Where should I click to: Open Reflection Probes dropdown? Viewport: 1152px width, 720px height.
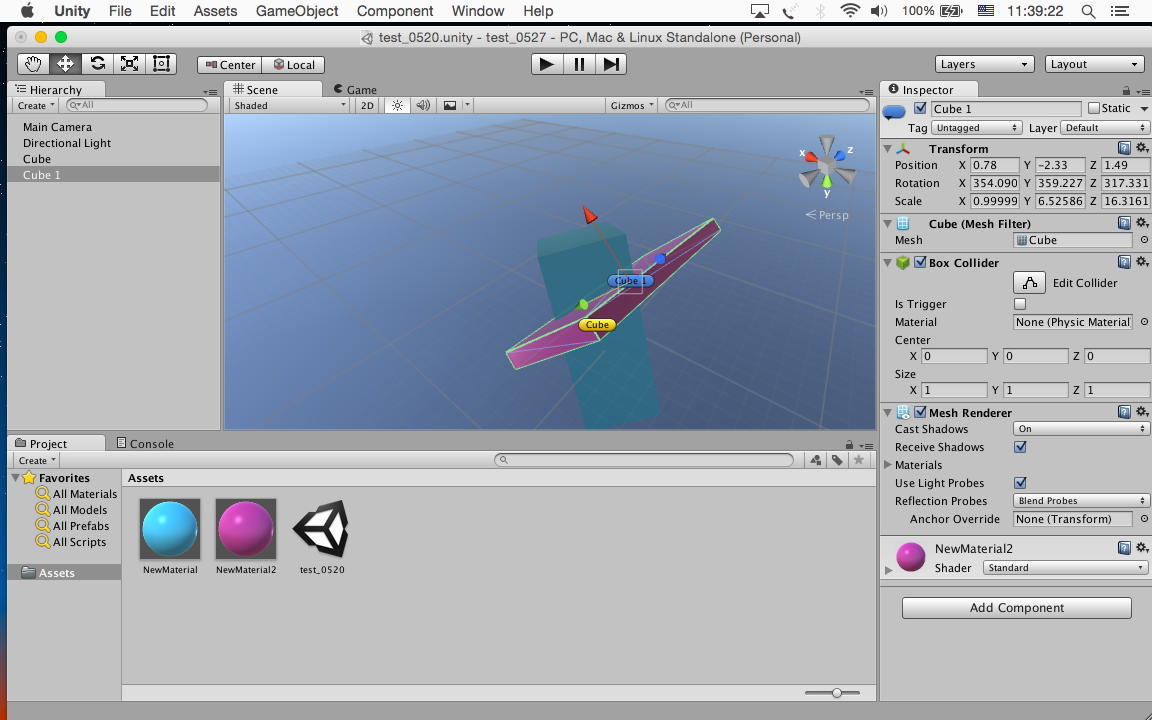pyautogui.click(x=1081, y=501)
